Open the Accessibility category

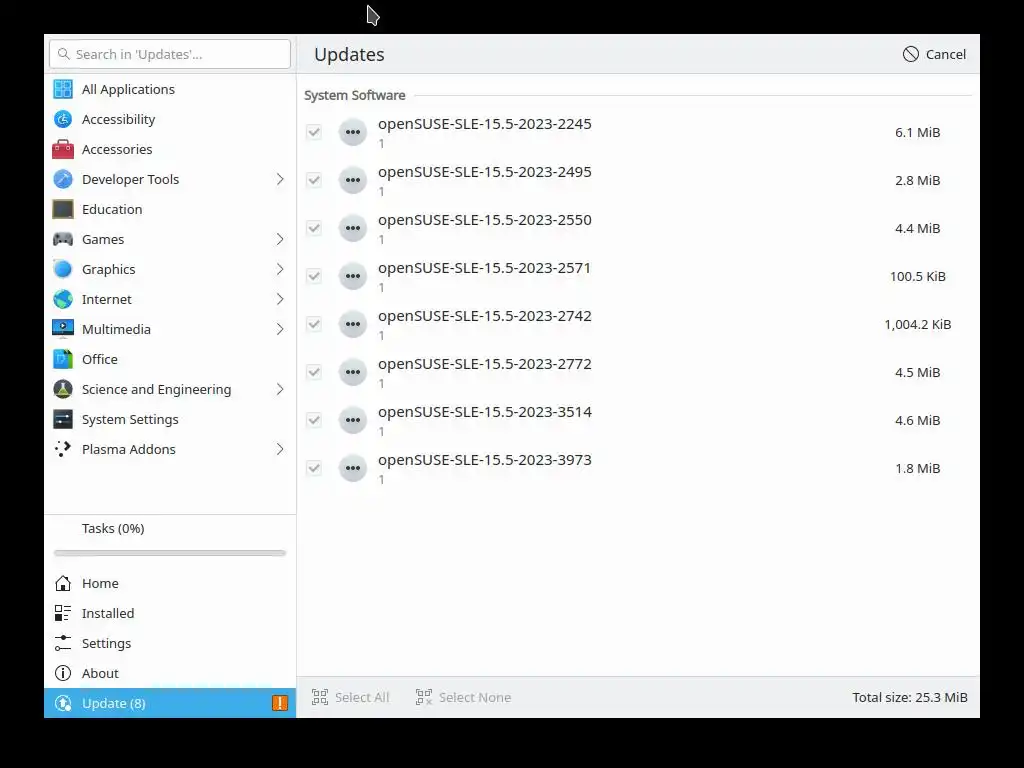point(170,120)
